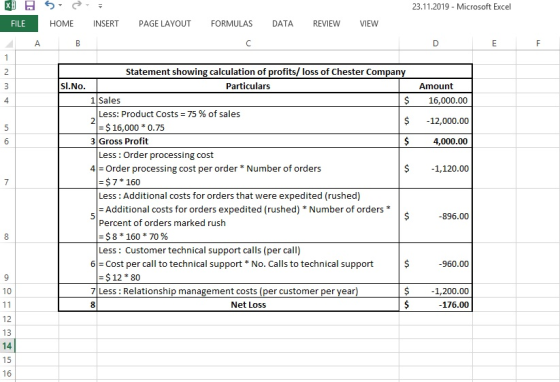Click the statement title cell for Chester Company
The image size is (560, 382).
[x=265, y=71]
